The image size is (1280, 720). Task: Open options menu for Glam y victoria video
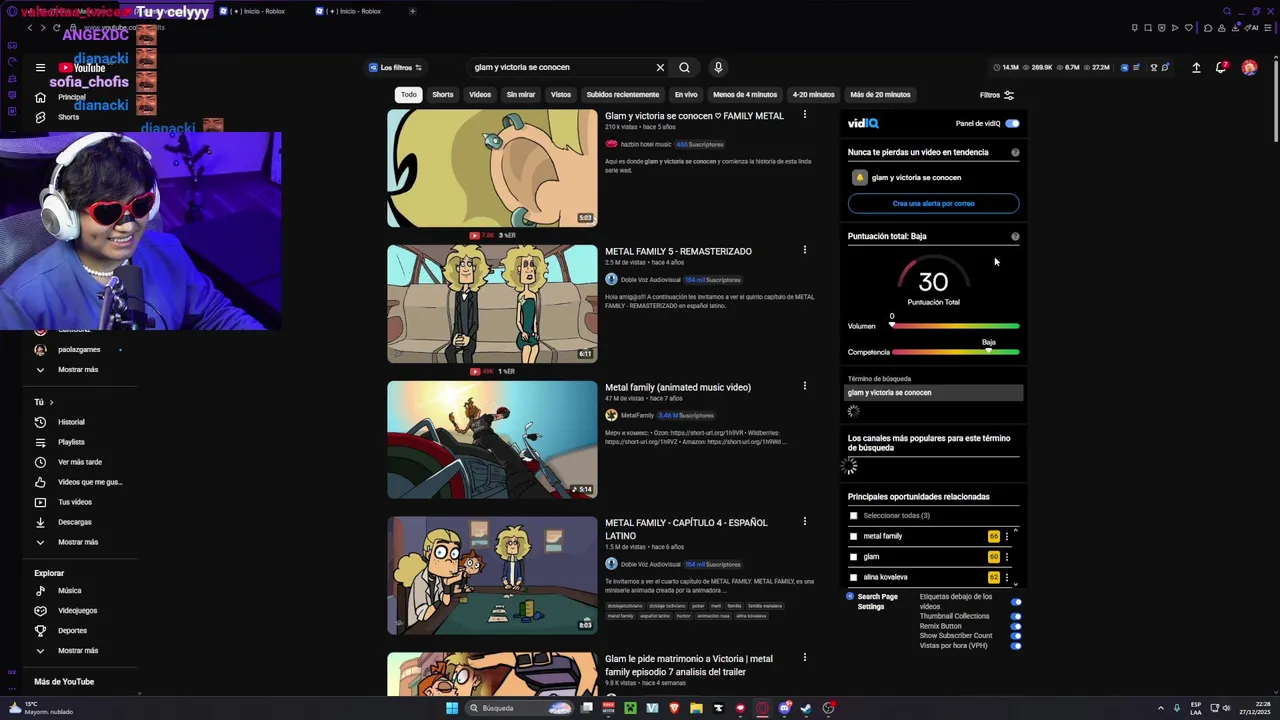804,115
